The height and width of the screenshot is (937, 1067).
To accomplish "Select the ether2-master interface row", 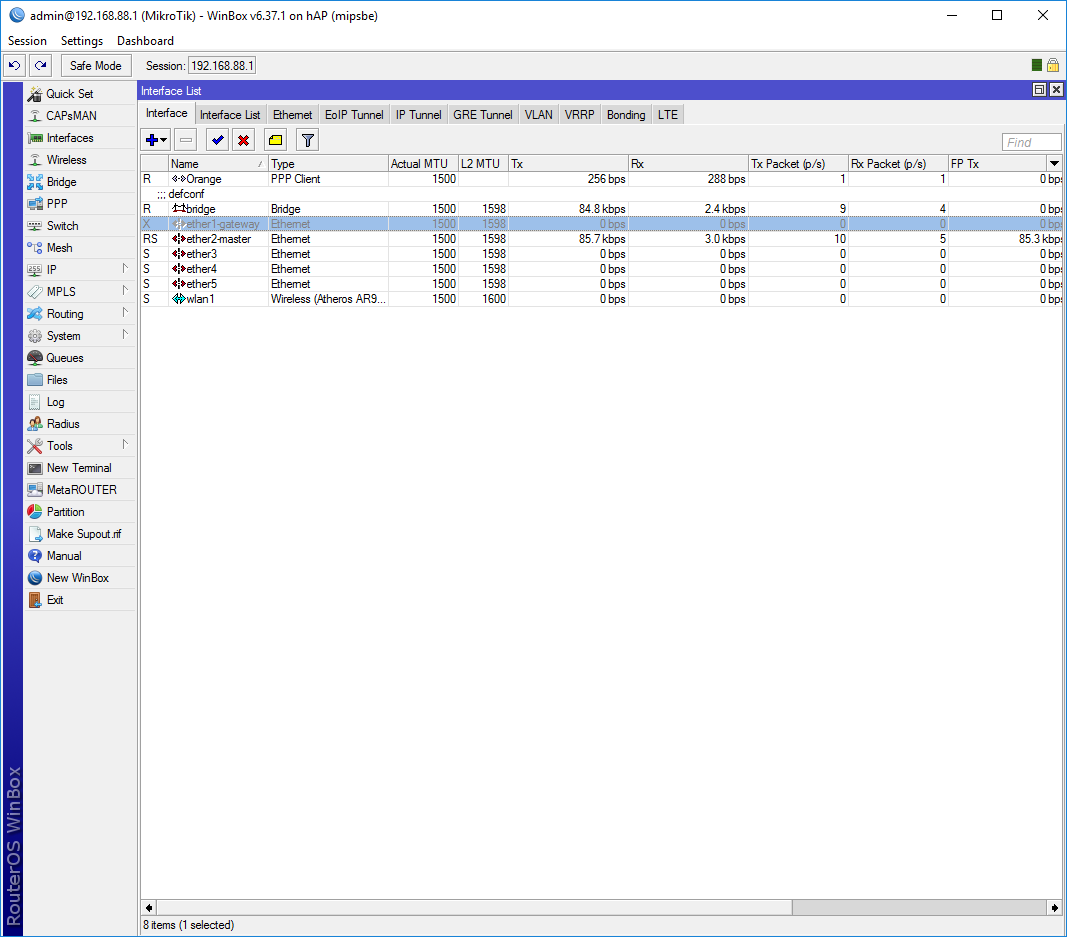I will [602, 239].
